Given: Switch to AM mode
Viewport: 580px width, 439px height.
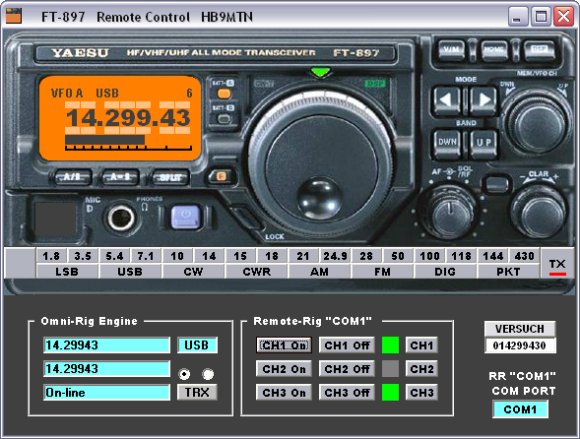Looking at the screenshot, I should 319,271.
